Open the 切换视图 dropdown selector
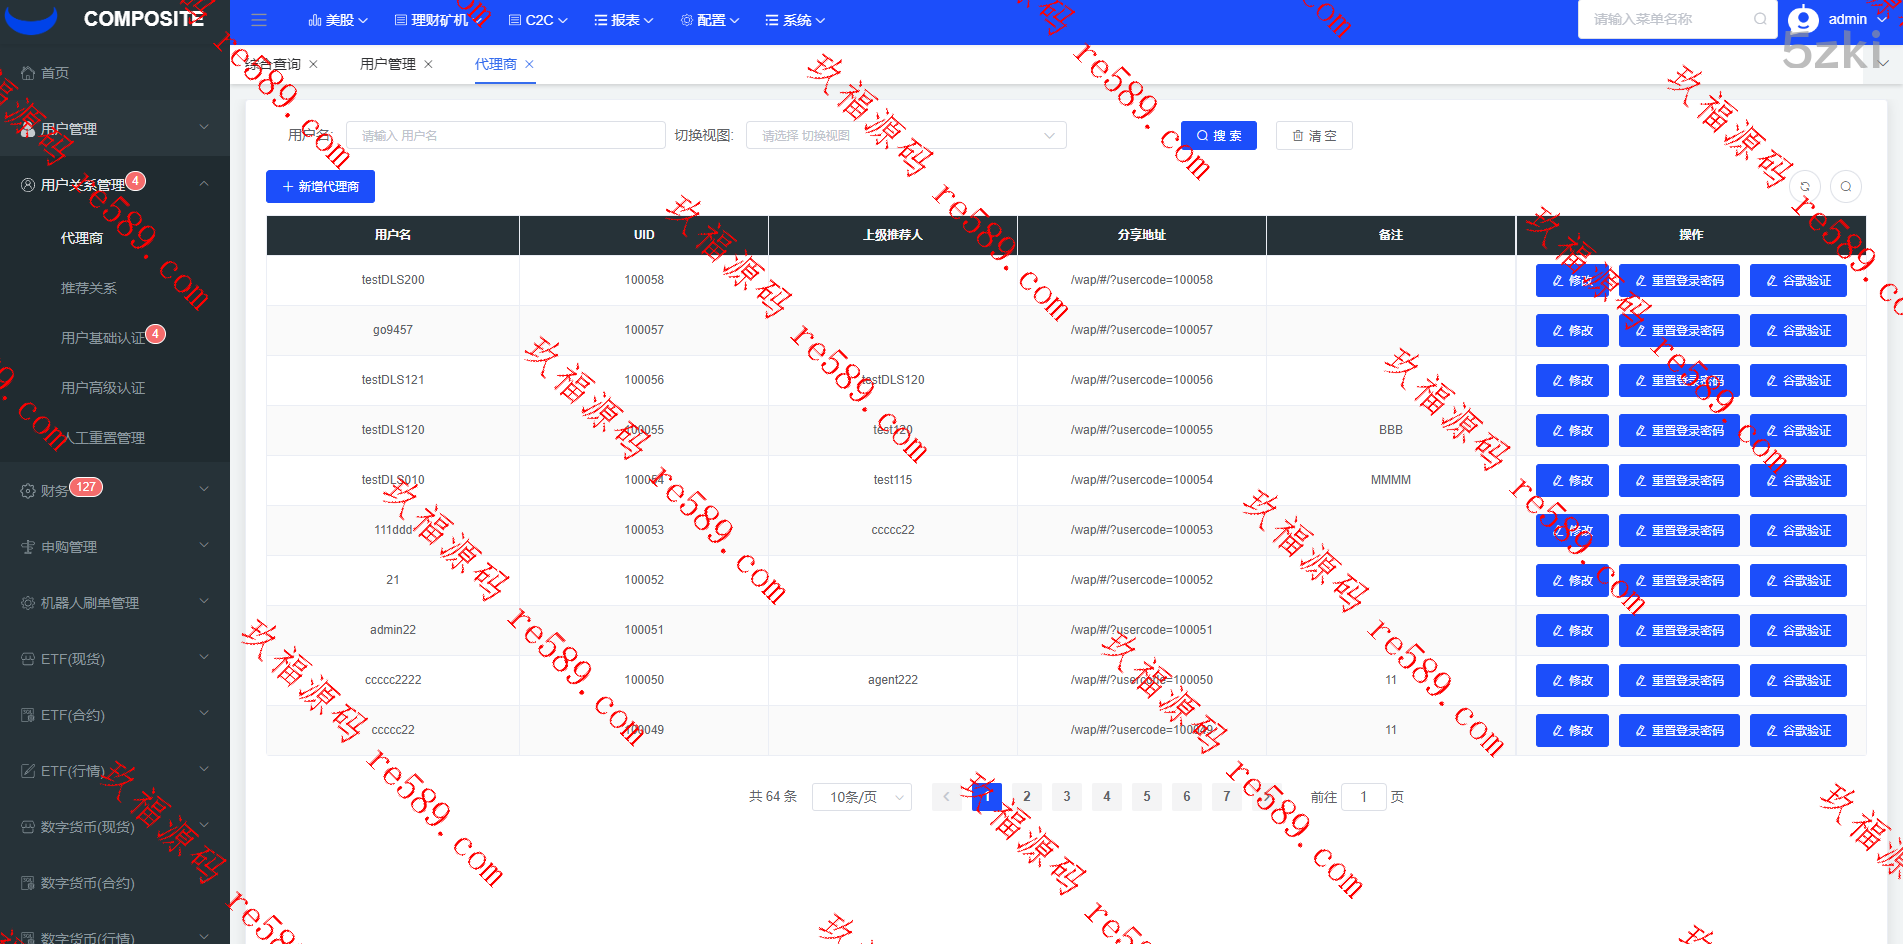1903x944 pixels. pos(905,136)
